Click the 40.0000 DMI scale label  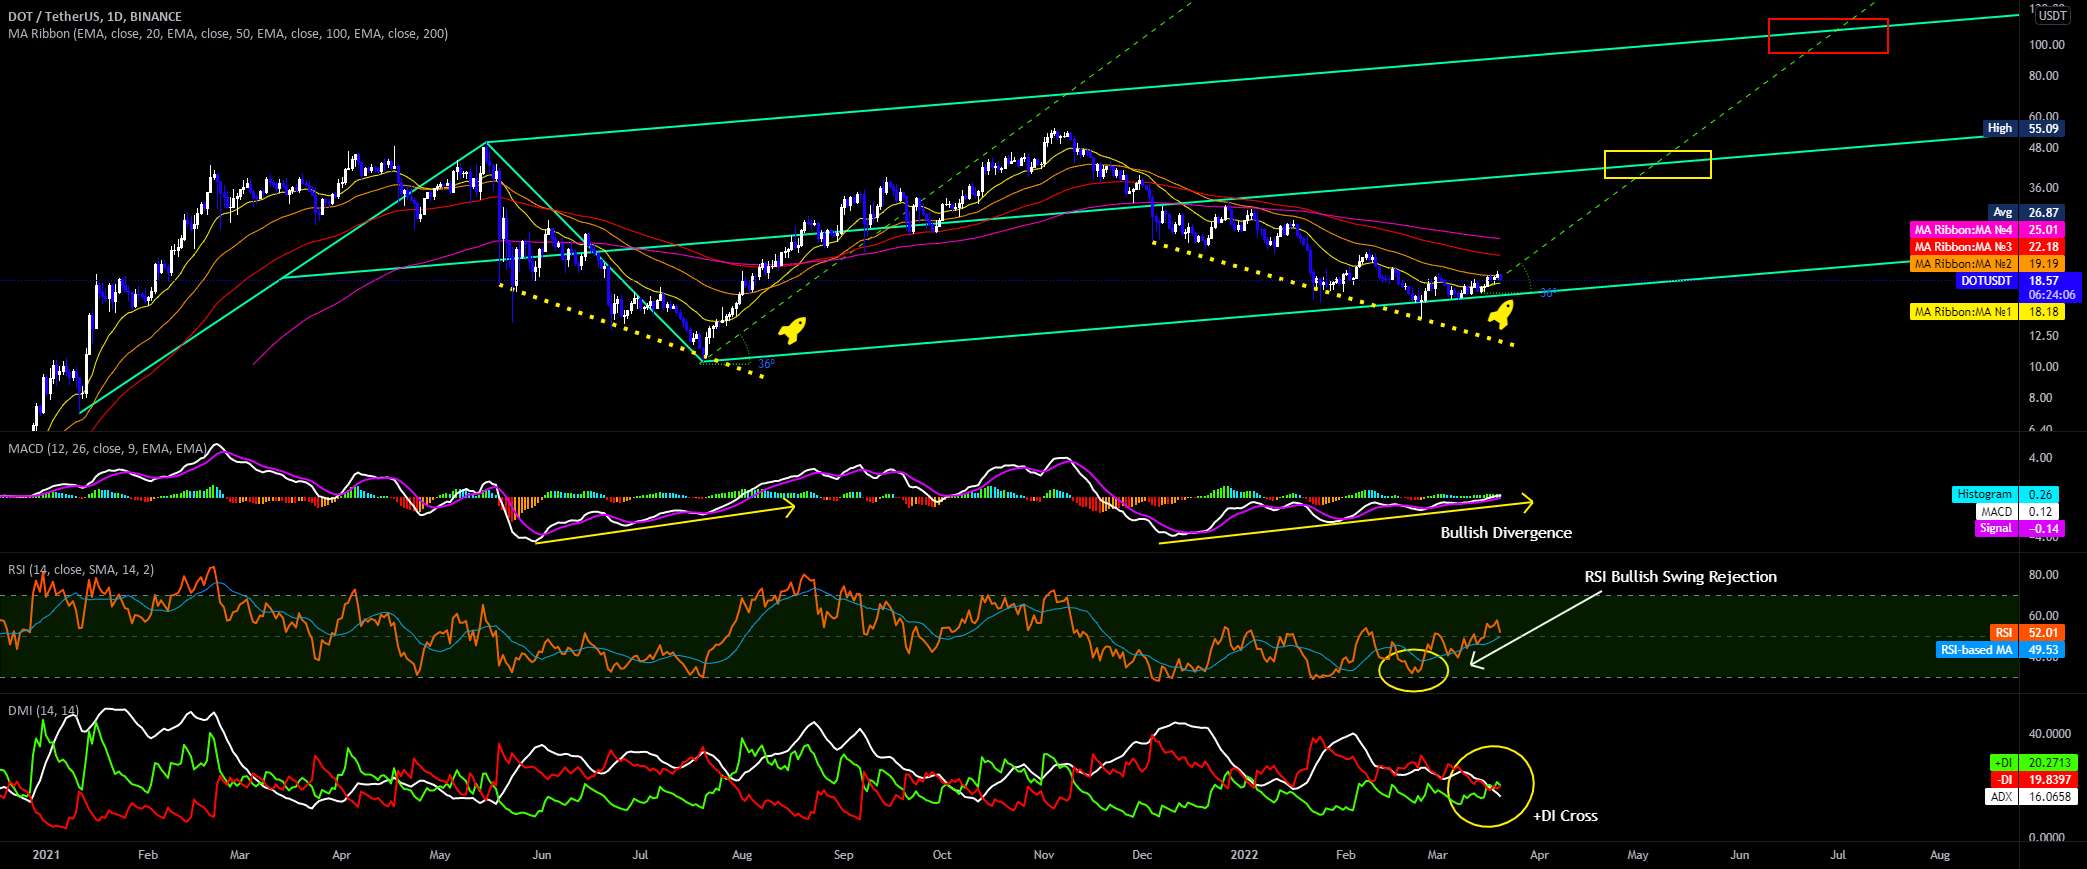click(2050, 734)
